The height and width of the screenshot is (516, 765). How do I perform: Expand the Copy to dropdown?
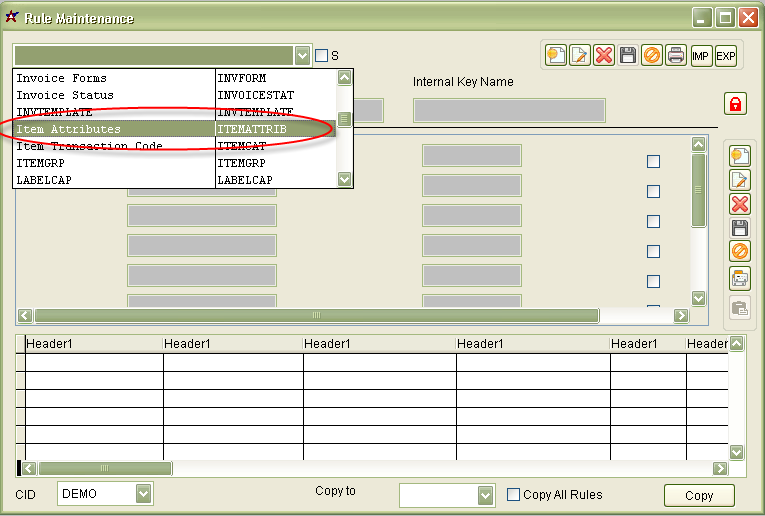pyautogui.click(x=486, y=495)
